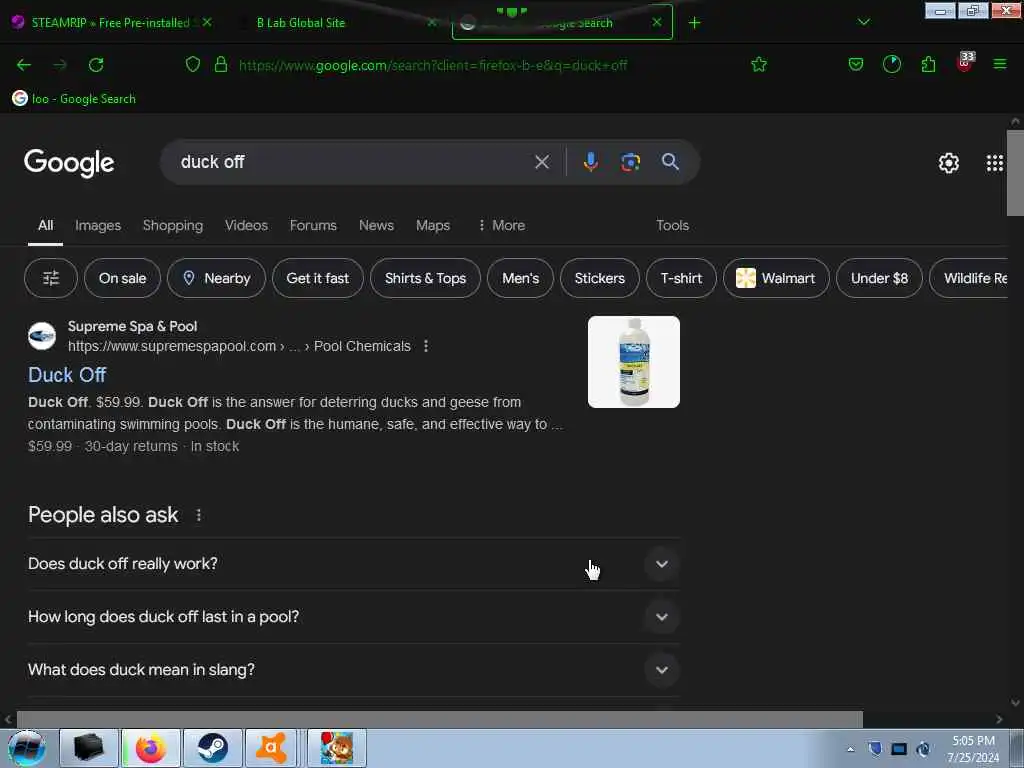
Task: Open the list all tabs chevron
Action: [x=864, y=23]
